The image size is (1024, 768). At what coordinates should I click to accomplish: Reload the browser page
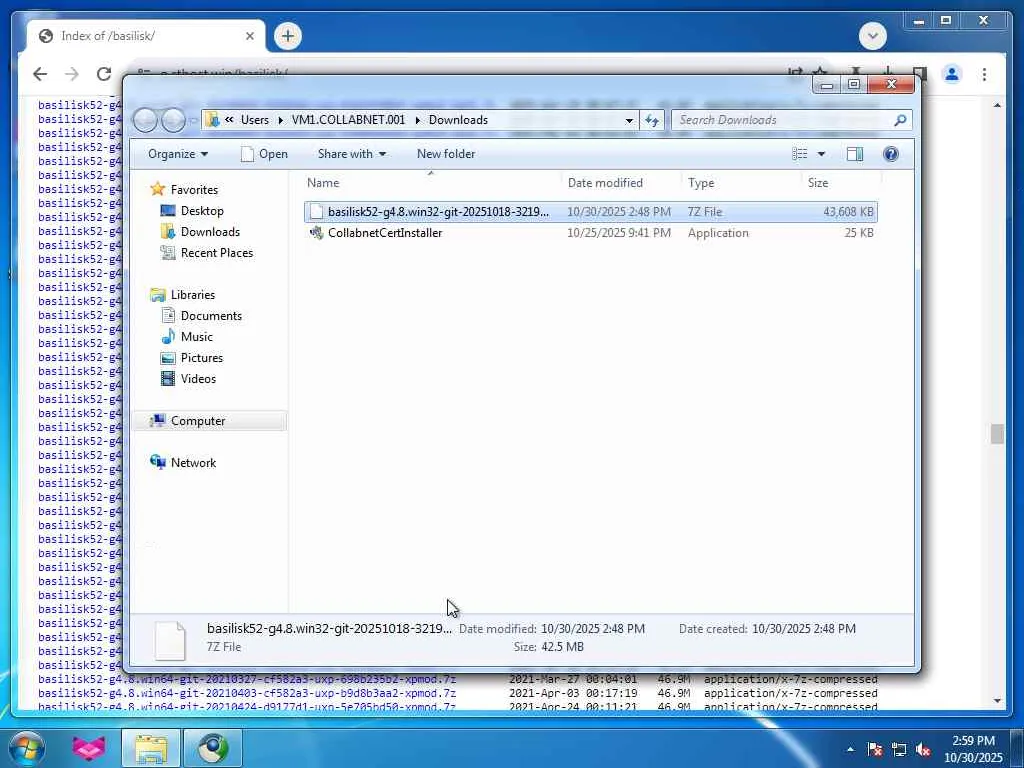[x=104, y=74]
